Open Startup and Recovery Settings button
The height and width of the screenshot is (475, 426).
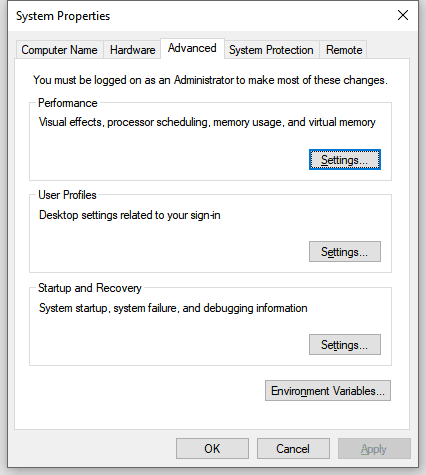[x=345, y=345]
